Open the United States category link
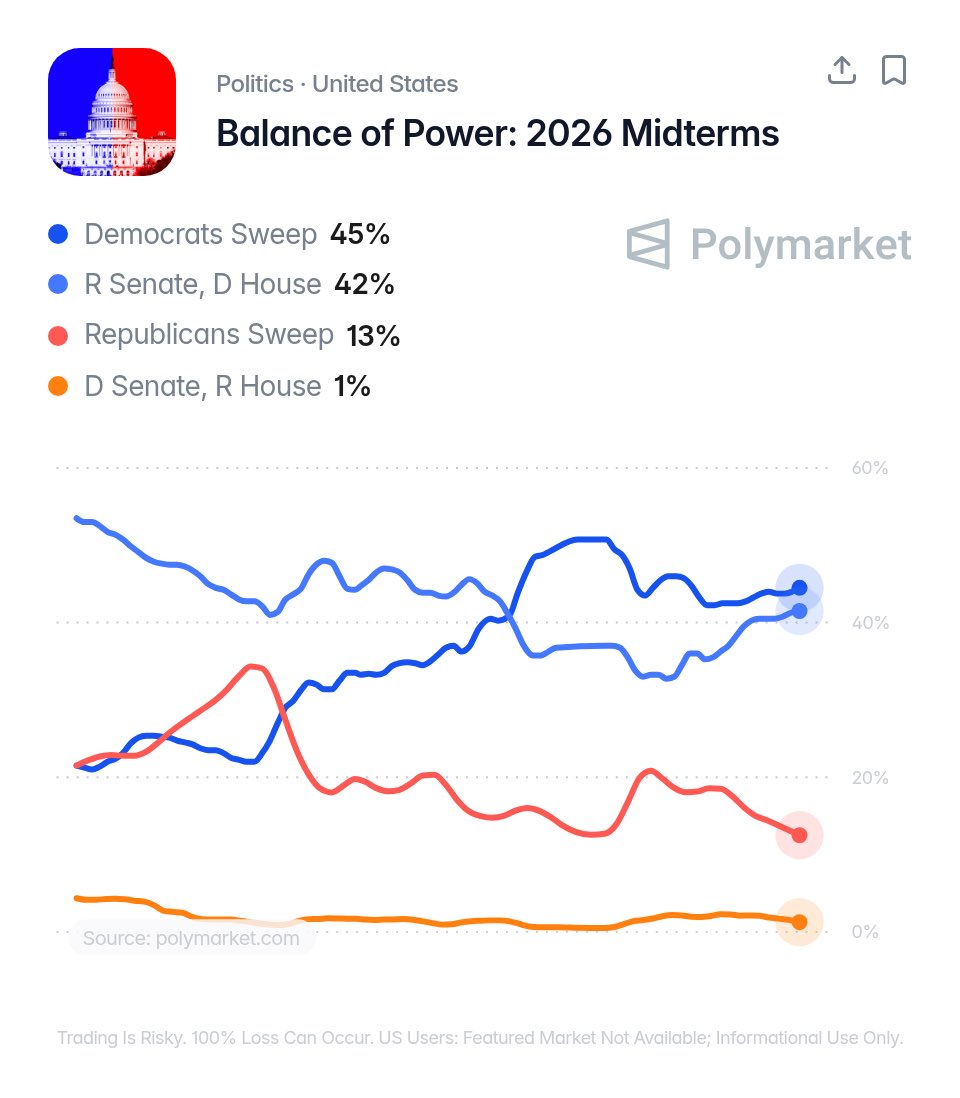Screen dimensions: 960x1098 385,84
